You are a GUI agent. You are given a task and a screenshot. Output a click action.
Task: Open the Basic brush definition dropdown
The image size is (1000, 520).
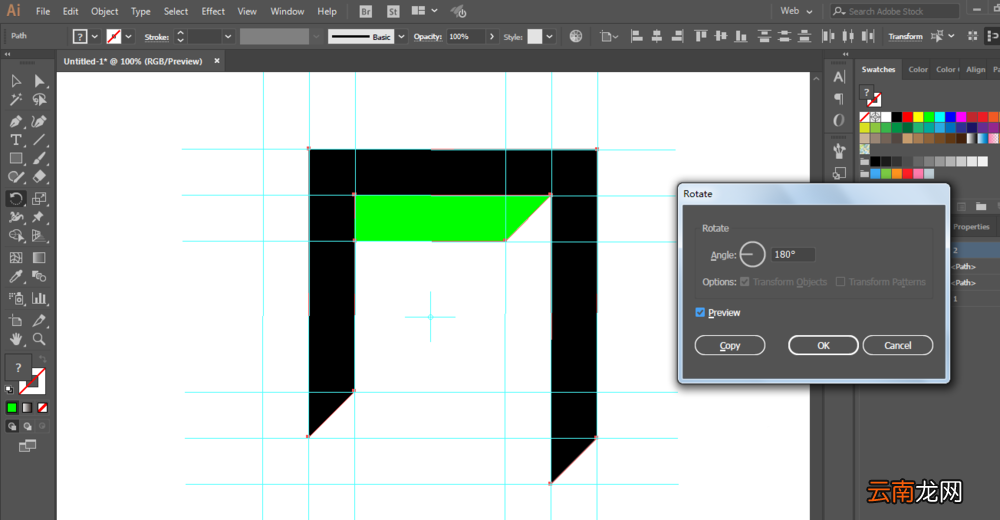tap(401, 36)
